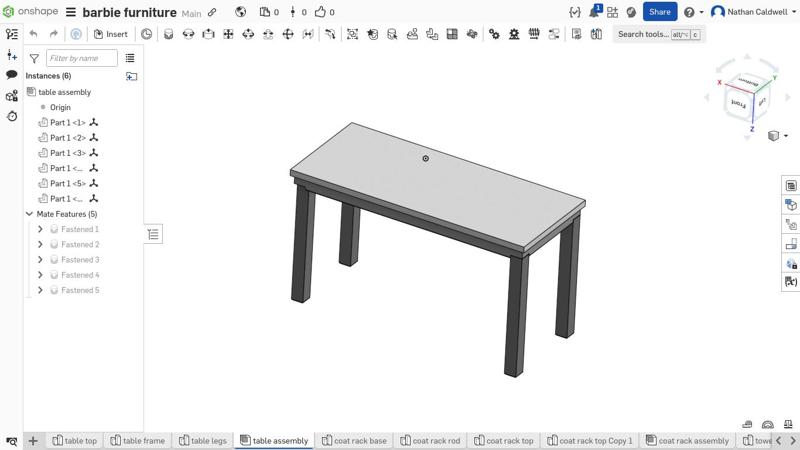
Task: Open the comments speech bubble panel
Action: pos(12,75)
